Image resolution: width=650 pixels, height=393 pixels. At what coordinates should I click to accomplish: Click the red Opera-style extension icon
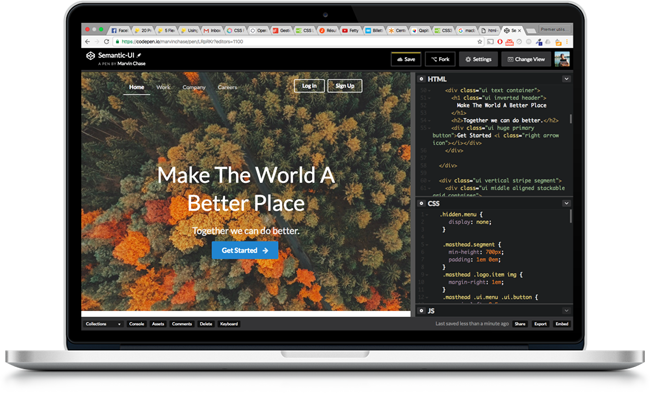500,41
